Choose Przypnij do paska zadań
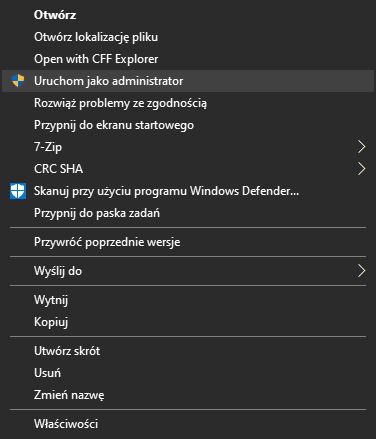This screenshot has width=376, height=439. coord(188,213)
